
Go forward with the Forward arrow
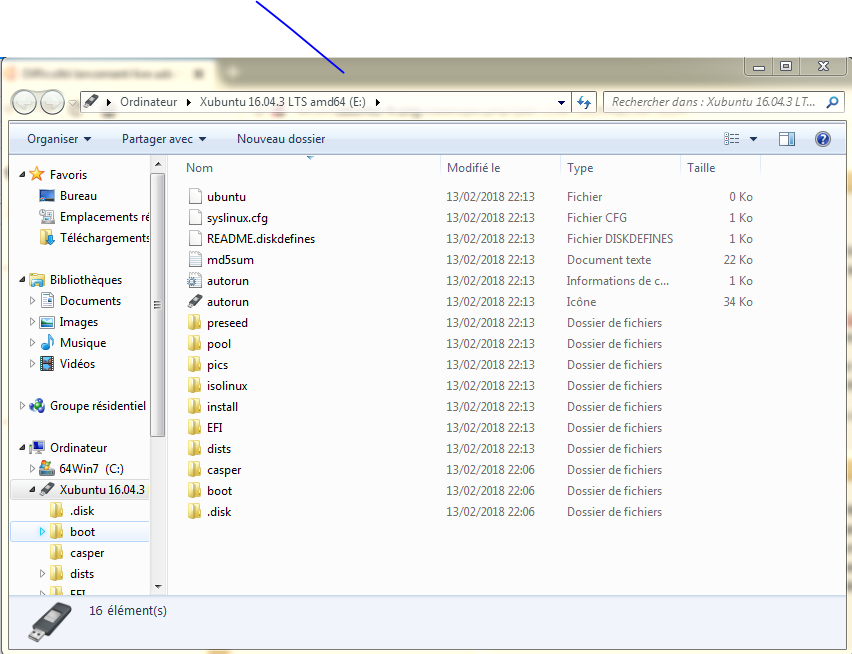pyautogui.click(x=53, y=102)
